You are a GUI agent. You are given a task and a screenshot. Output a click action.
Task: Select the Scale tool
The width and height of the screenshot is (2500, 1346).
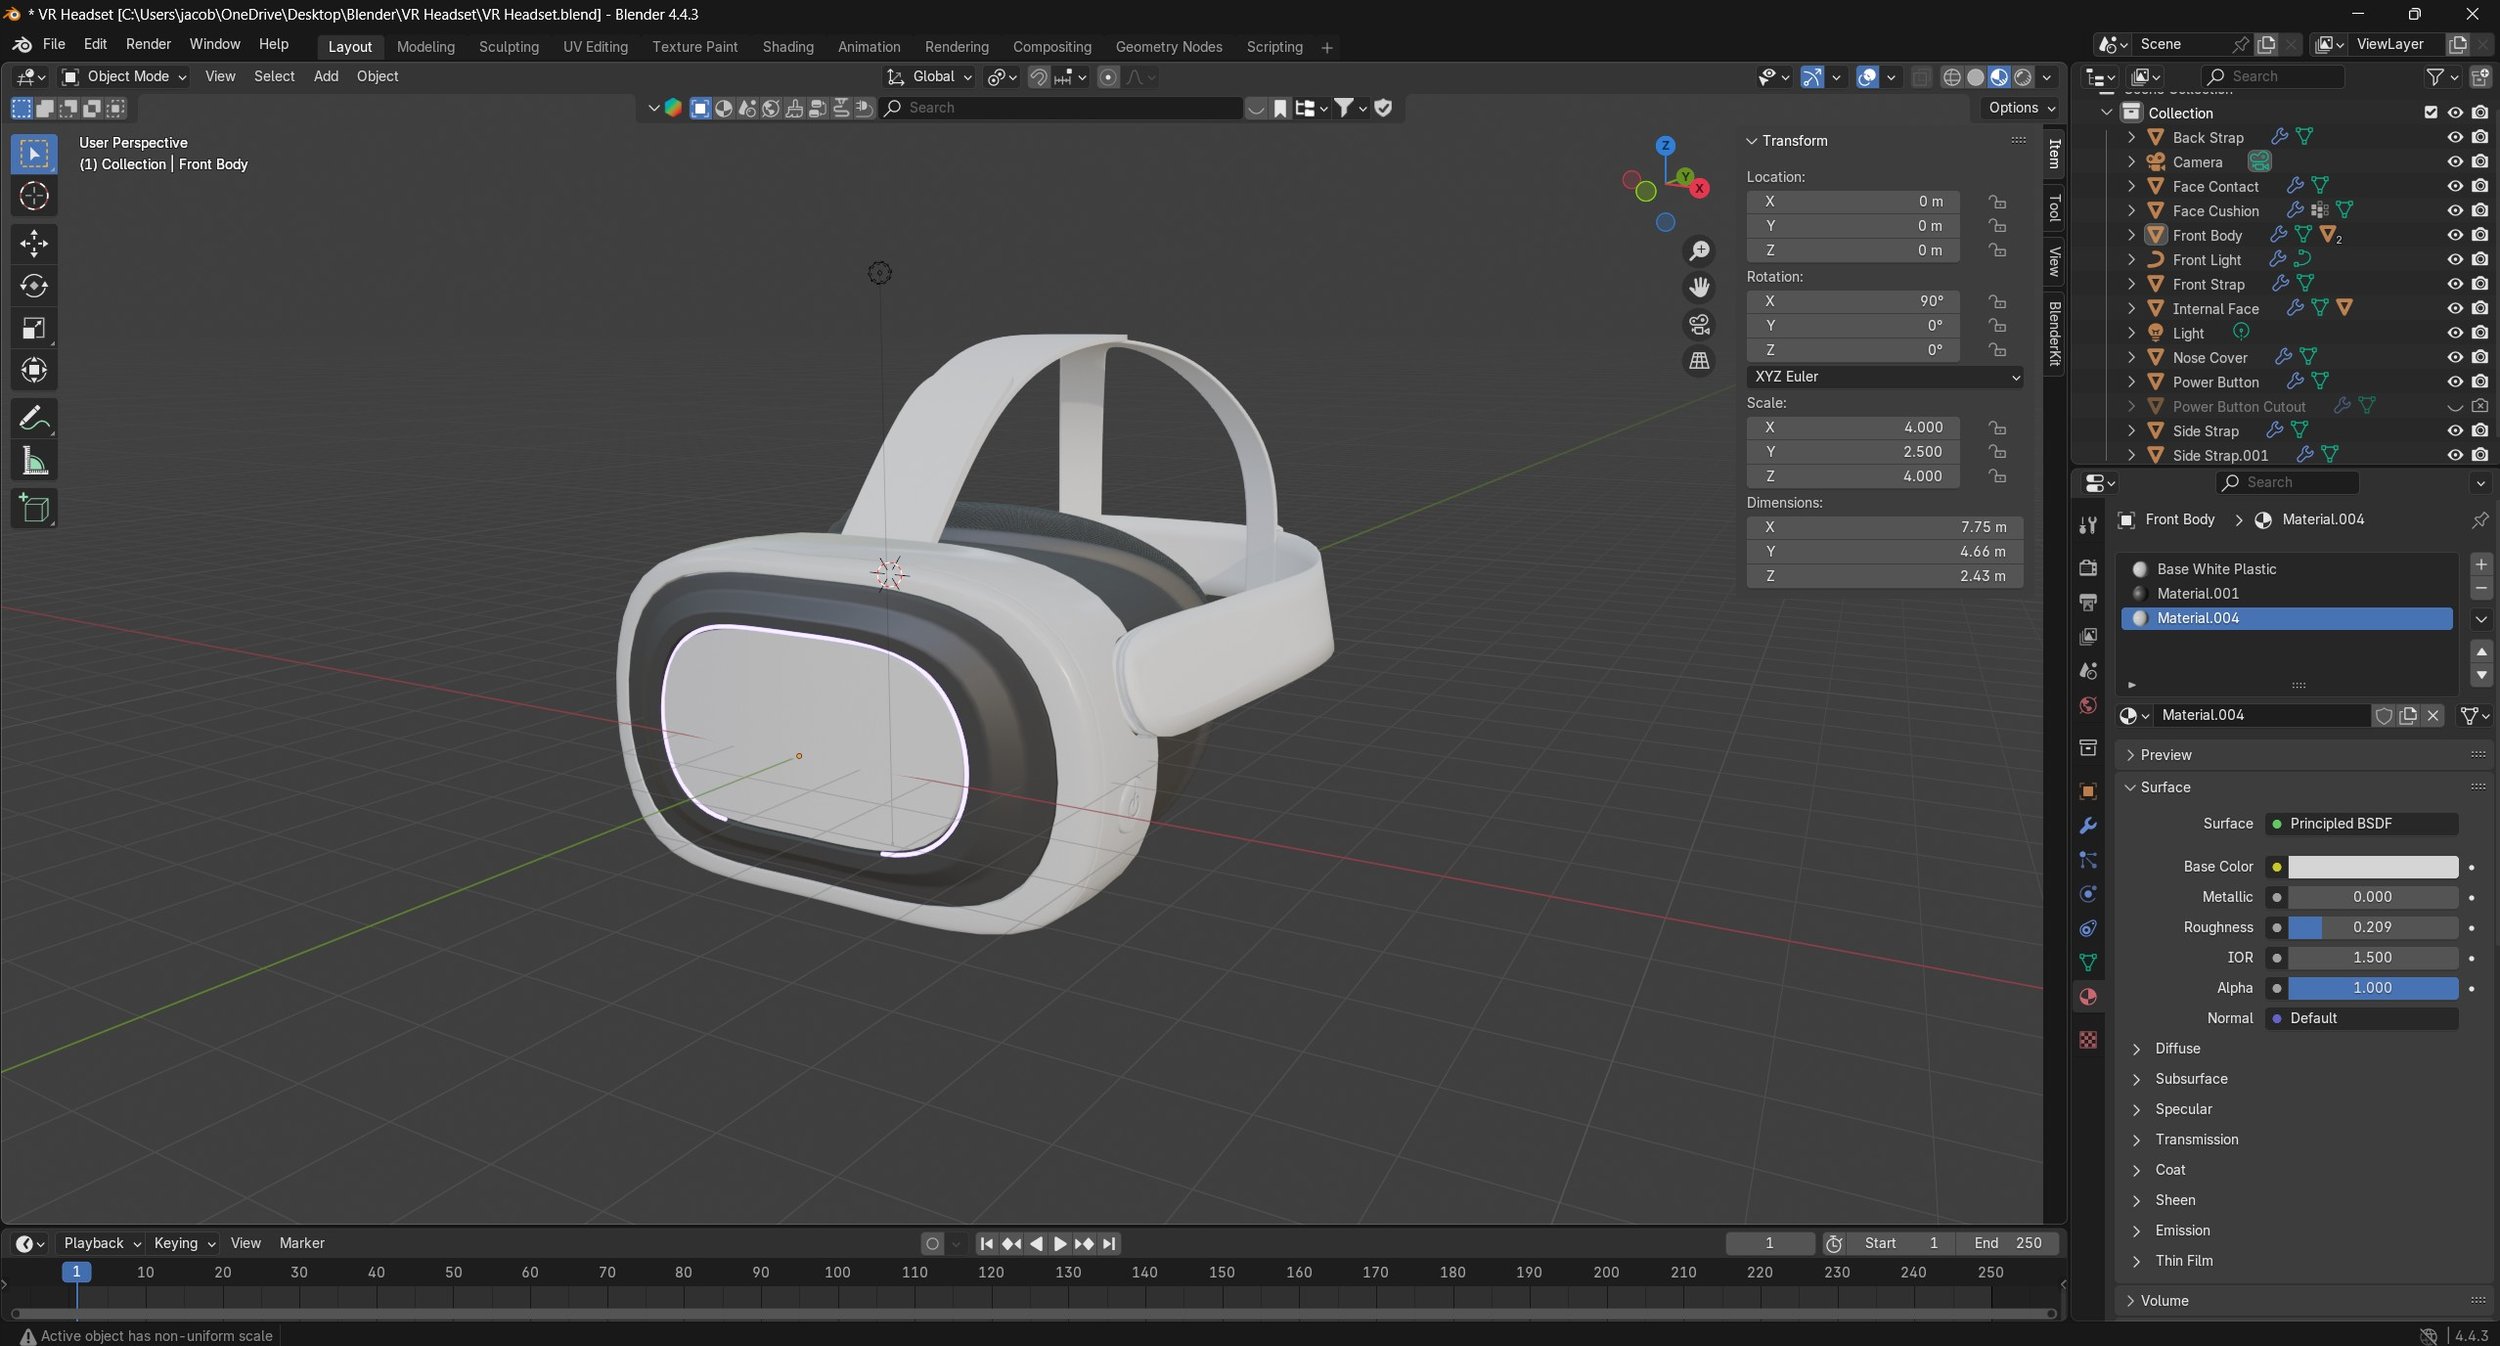tap(34, 329)
